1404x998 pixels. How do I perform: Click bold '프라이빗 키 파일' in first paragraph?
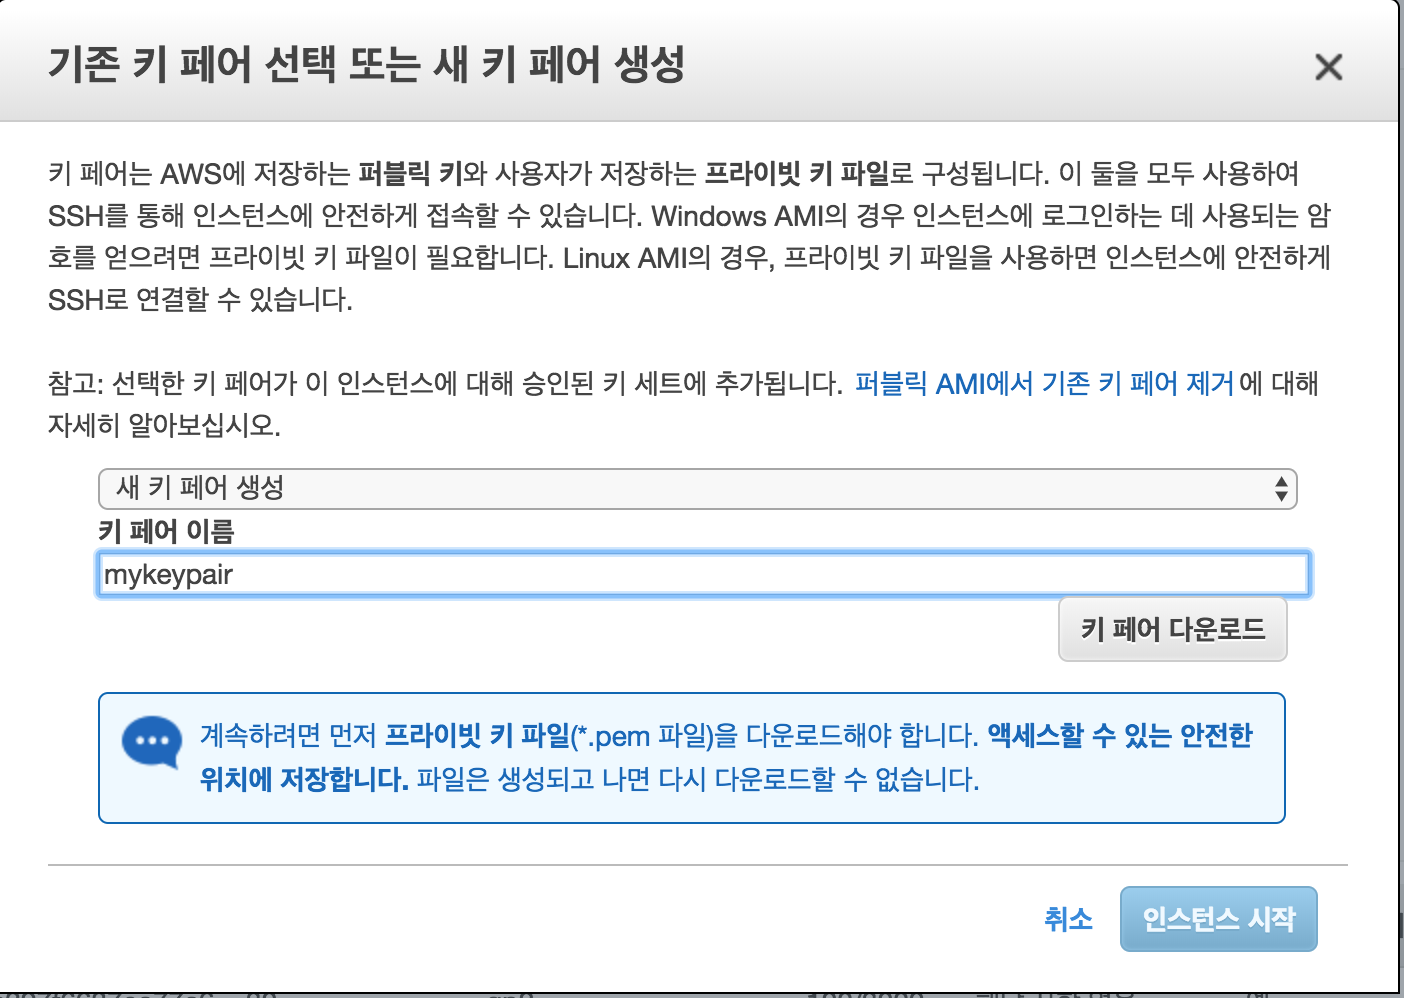[796, 174]
